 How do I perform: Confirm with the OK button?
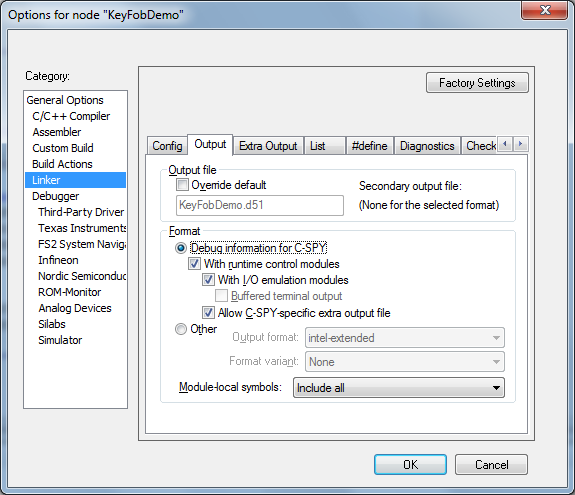410,465
